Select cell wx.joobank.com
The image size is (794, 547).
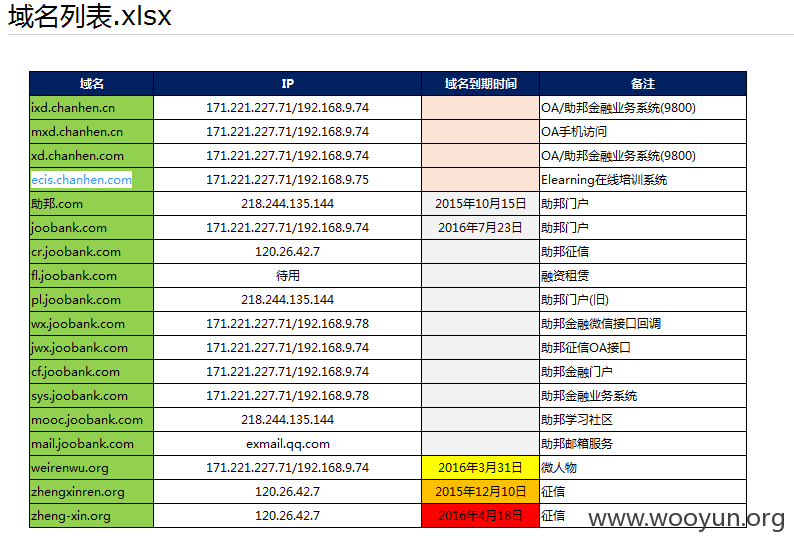92,324
